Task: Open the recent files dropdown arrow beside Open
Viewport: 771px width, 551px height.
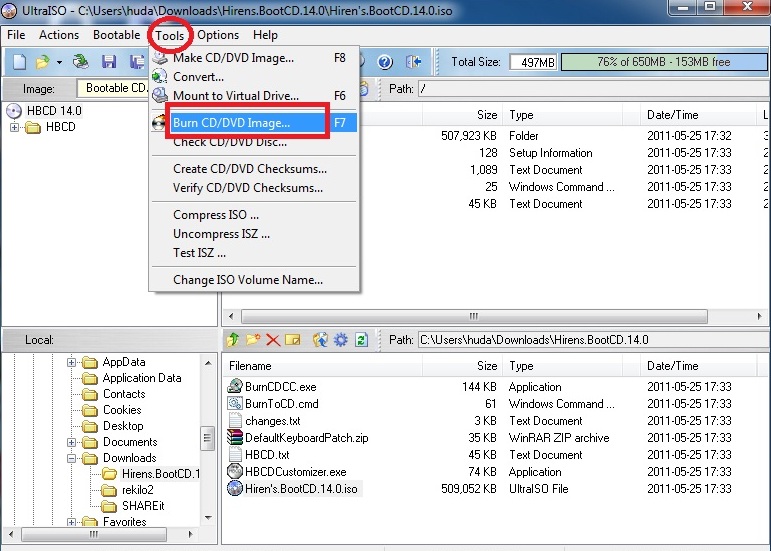Action: point(59,62)
